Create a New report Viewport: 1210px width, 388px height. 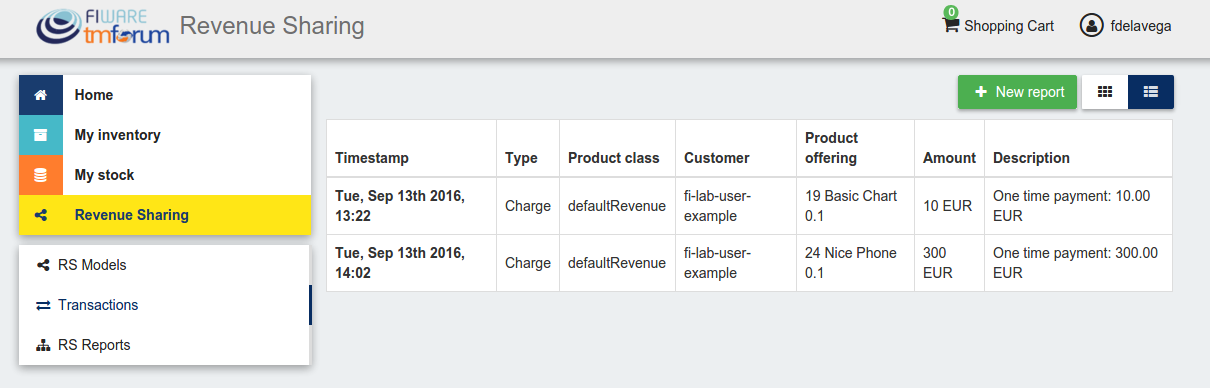(1017, 92)
